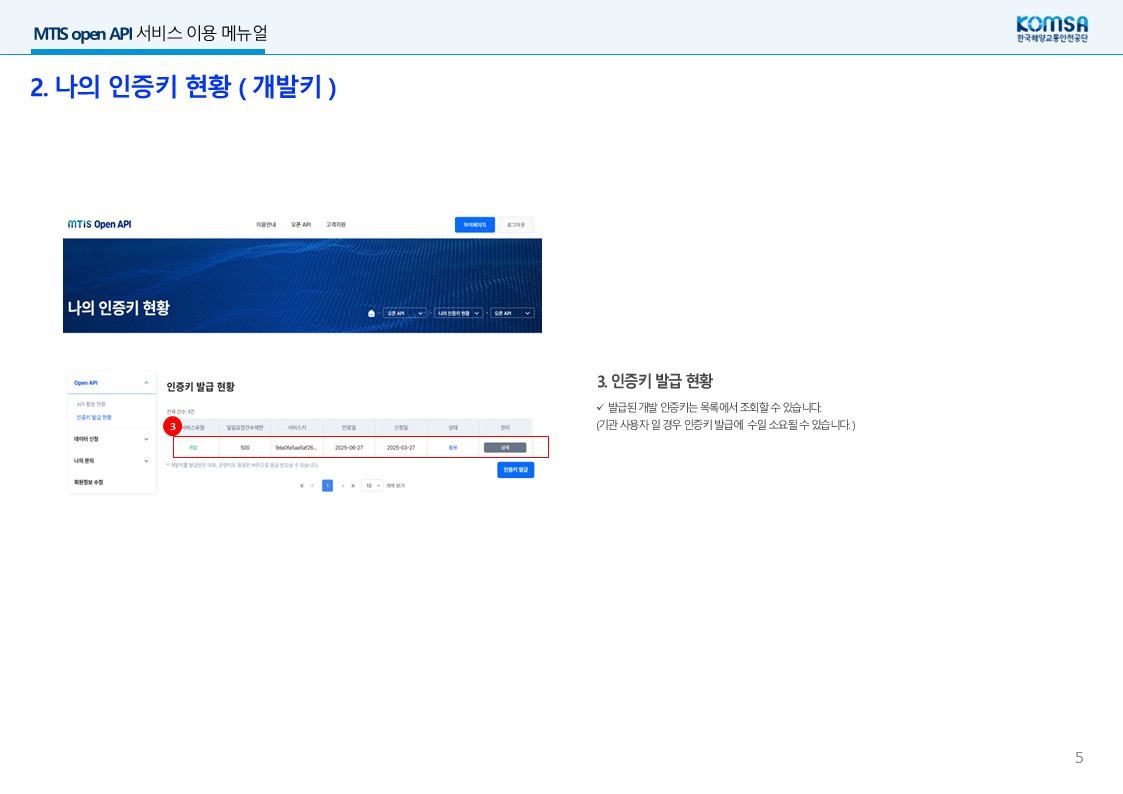The height and width of the screenshot is (794, 1123).
Task: Click the 신청일 column header
Action: pos(401,427)
